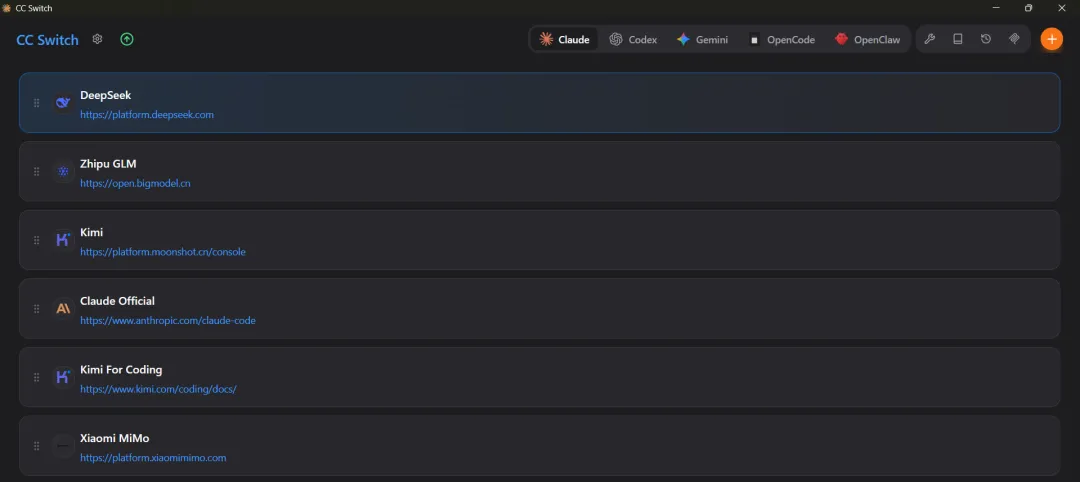Switch to the OpenCode tab

(x=782, y=39)
